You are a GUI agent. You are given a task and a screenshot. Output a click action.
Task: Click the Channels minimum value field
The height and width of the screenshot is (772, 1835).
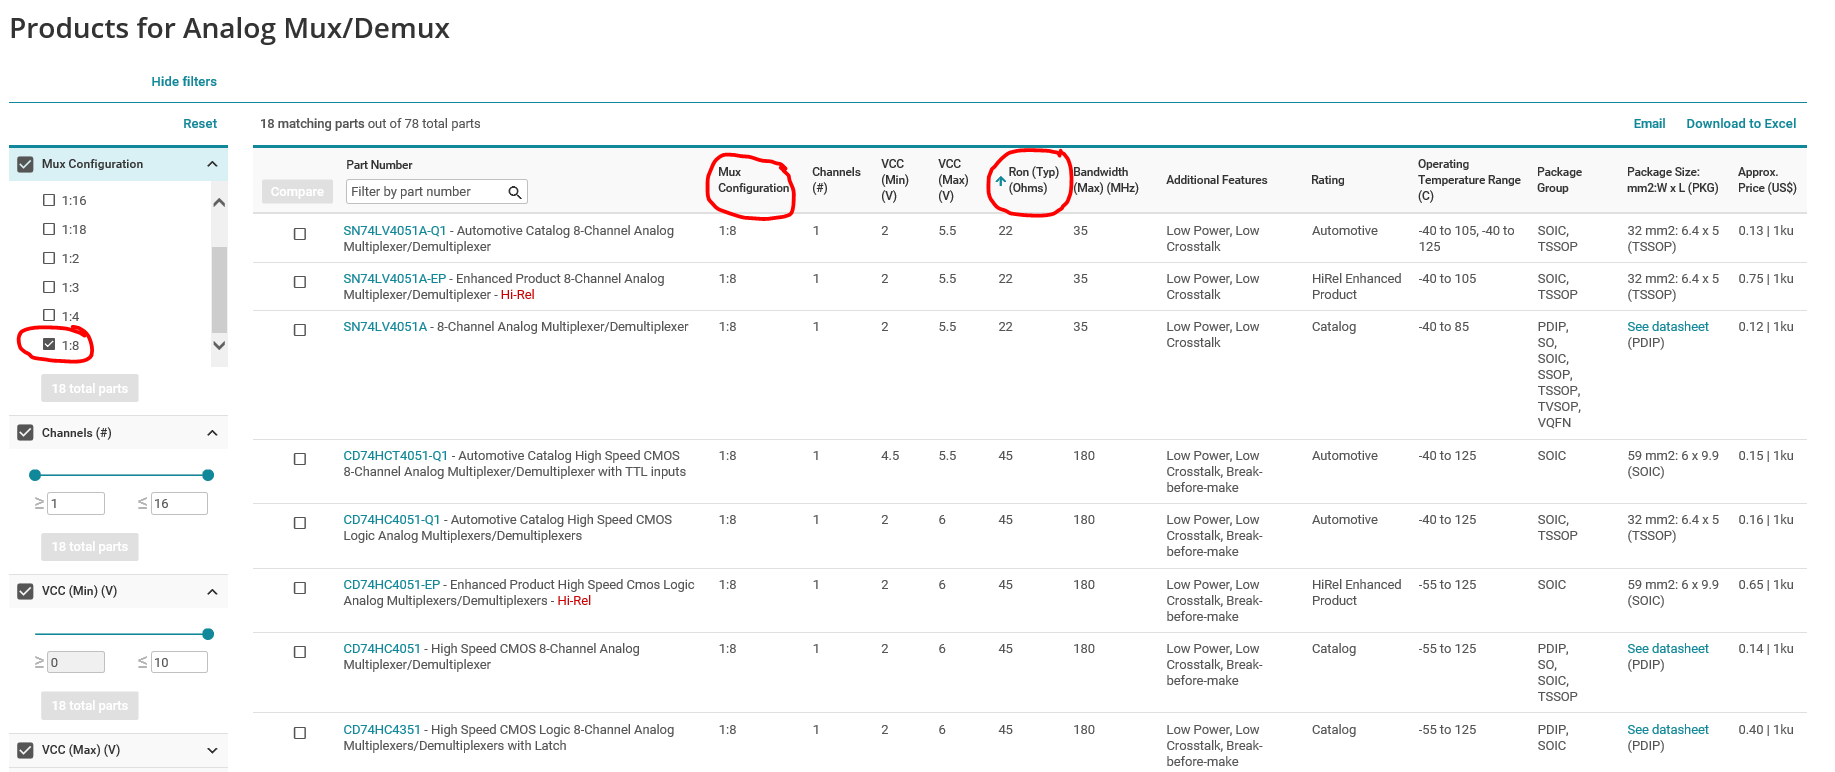click(x=76, y=503)
